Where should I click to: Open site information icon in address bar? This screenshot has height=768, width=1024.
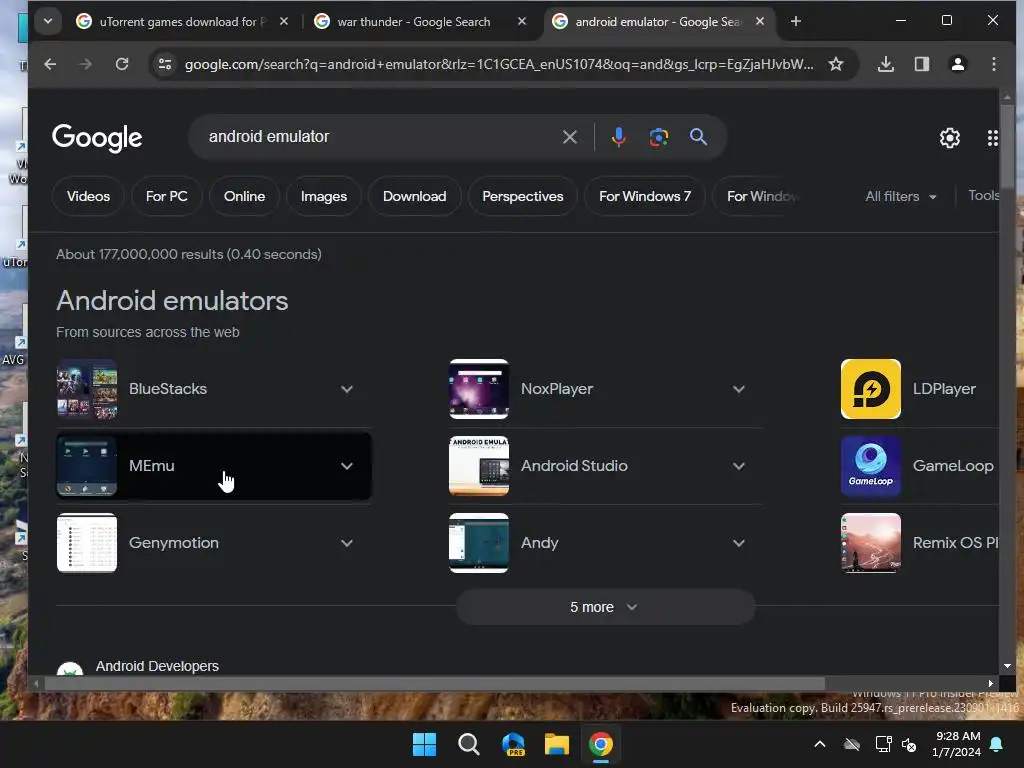165,64
